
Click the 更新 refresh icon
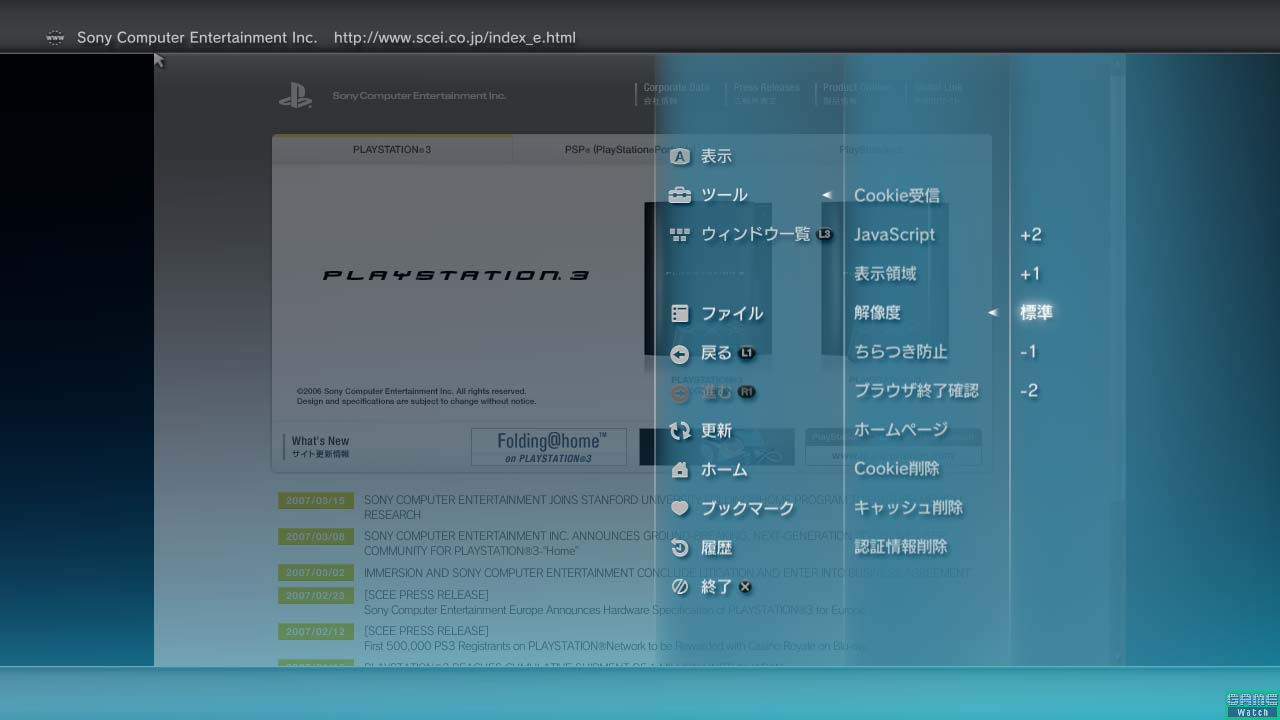tap(680, 431)
